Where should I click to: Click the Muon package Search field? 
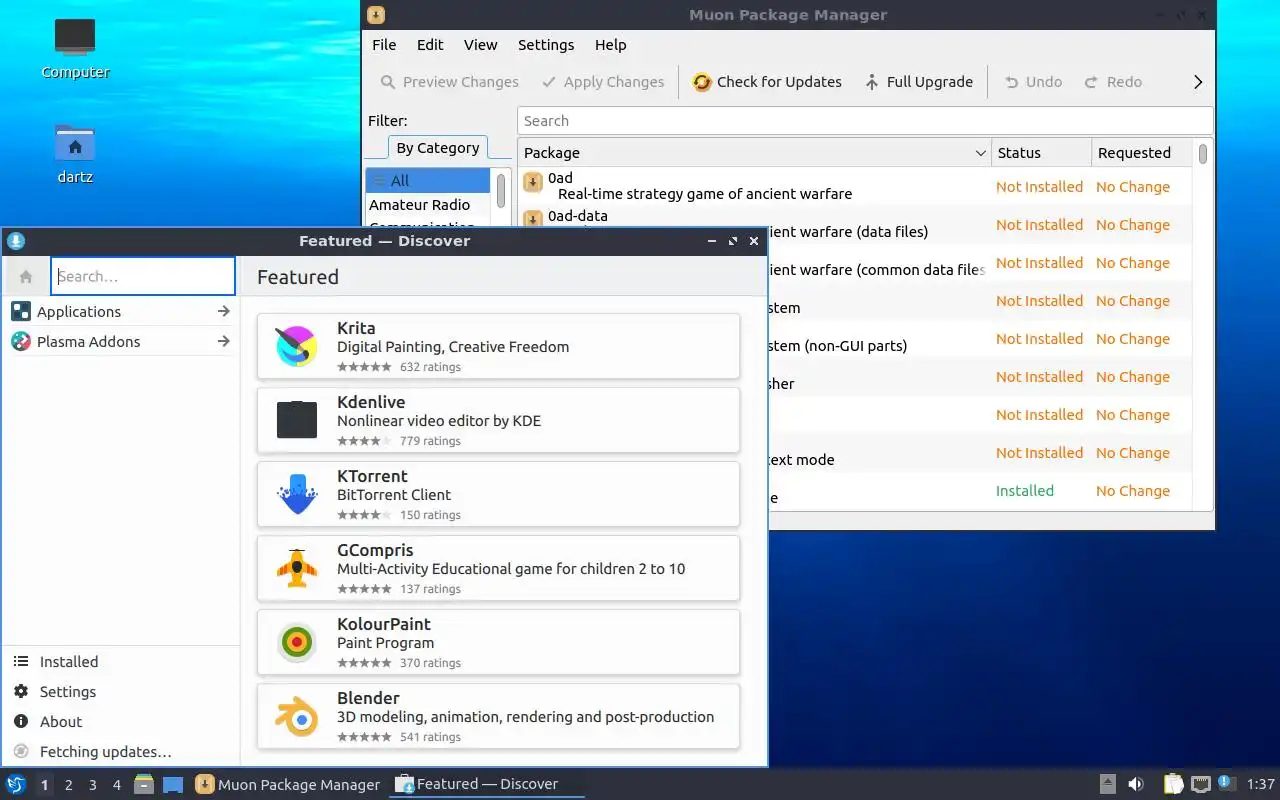pos(865,121)
